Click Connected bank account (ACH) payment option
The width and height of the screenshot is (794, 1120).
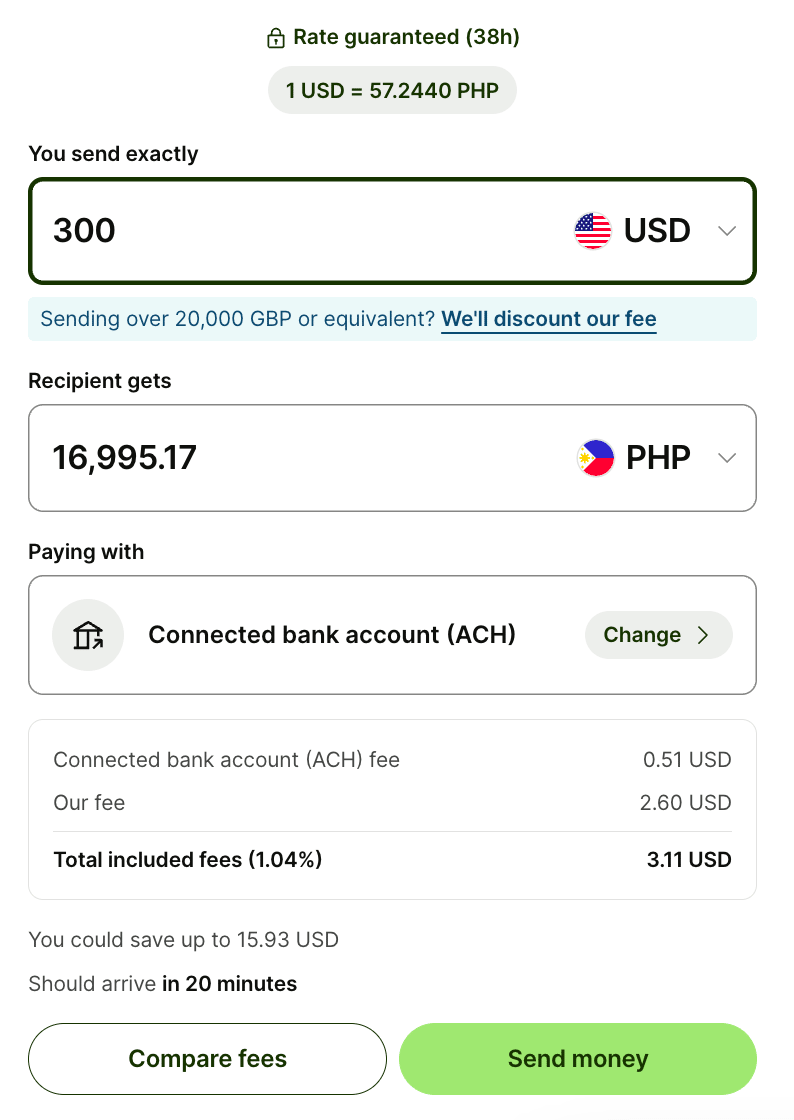[331, 635]
